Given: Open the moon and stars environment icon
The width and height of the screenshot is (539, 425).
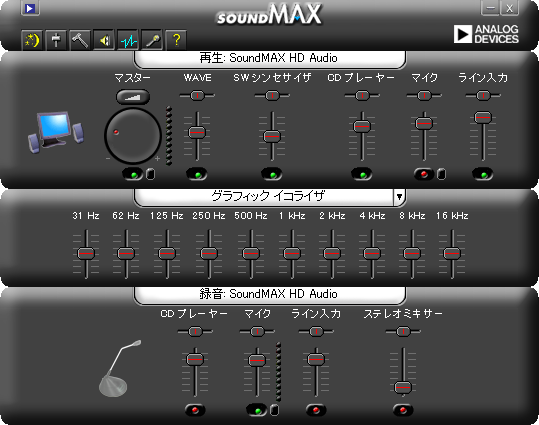Looking at the screenshot, I should [32, 41].
